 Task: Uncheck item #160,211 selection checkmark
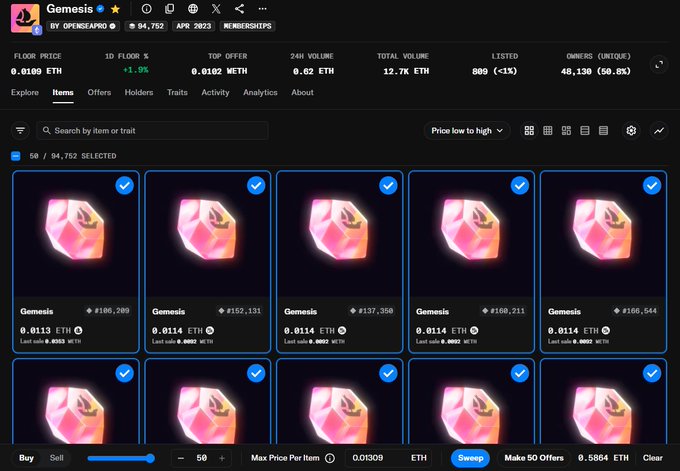[520, 186]
